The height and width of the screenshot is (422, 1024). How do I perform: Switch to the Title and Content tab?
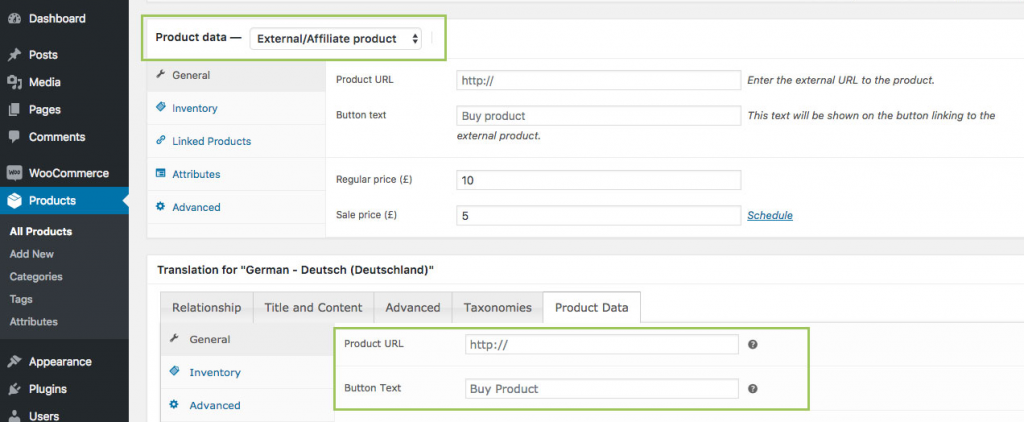[x=313, y=307]
